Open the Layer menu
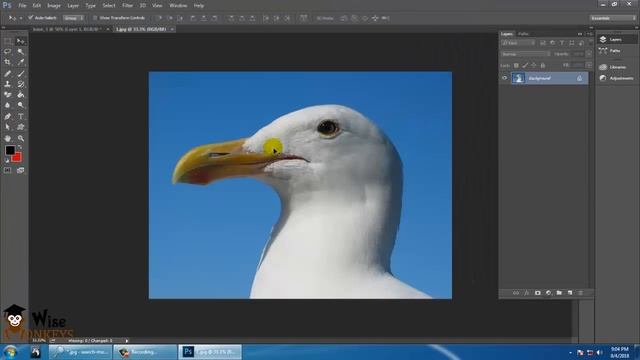 coord(73,6)
